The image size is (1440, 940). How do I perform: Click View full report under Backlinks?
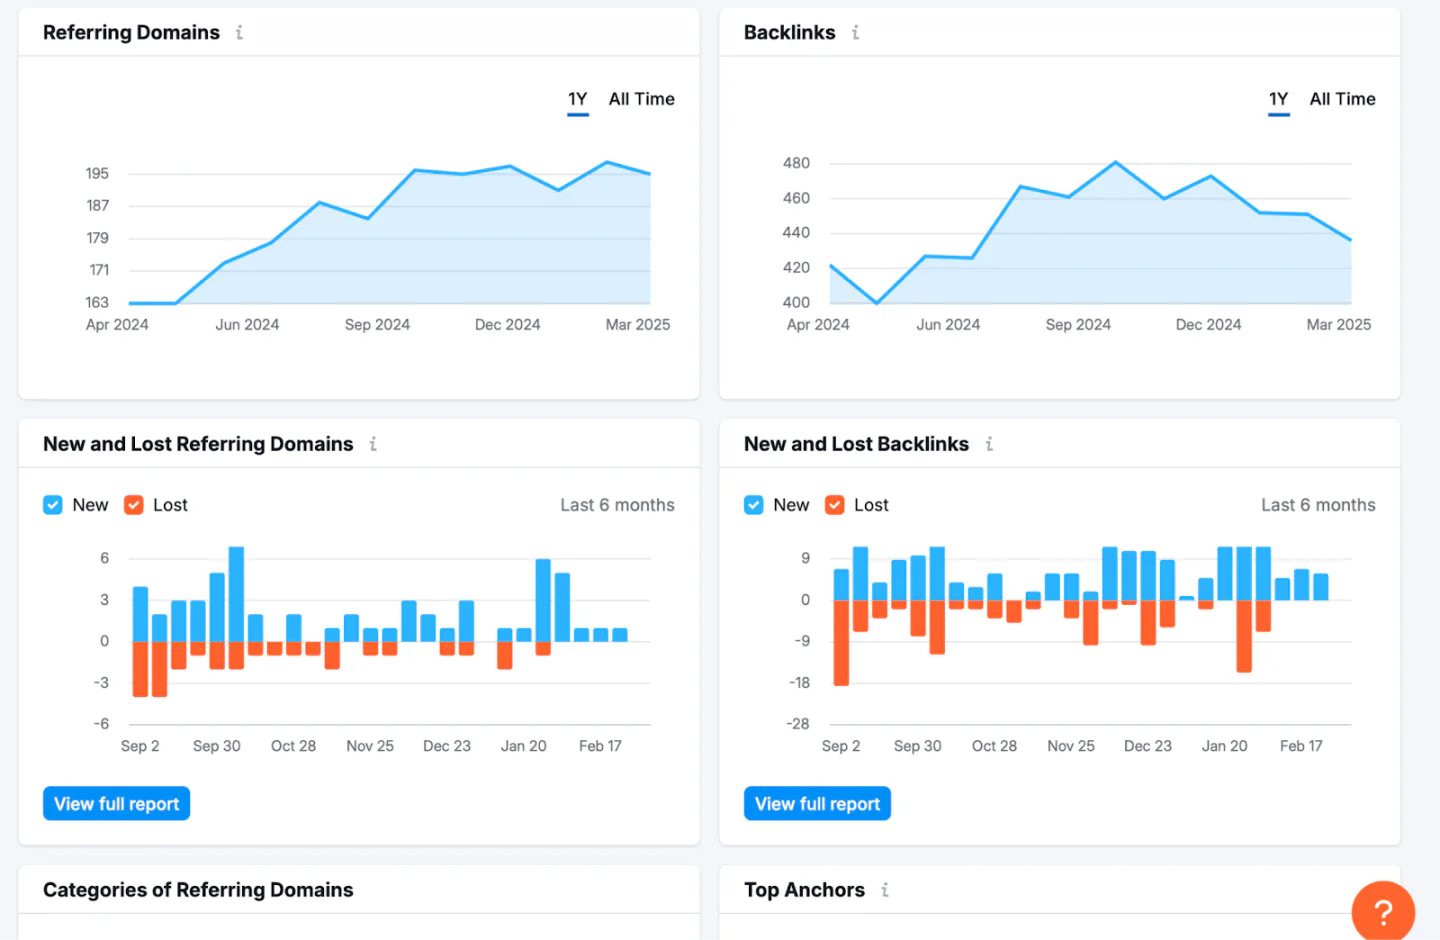(x=818, y=804)
